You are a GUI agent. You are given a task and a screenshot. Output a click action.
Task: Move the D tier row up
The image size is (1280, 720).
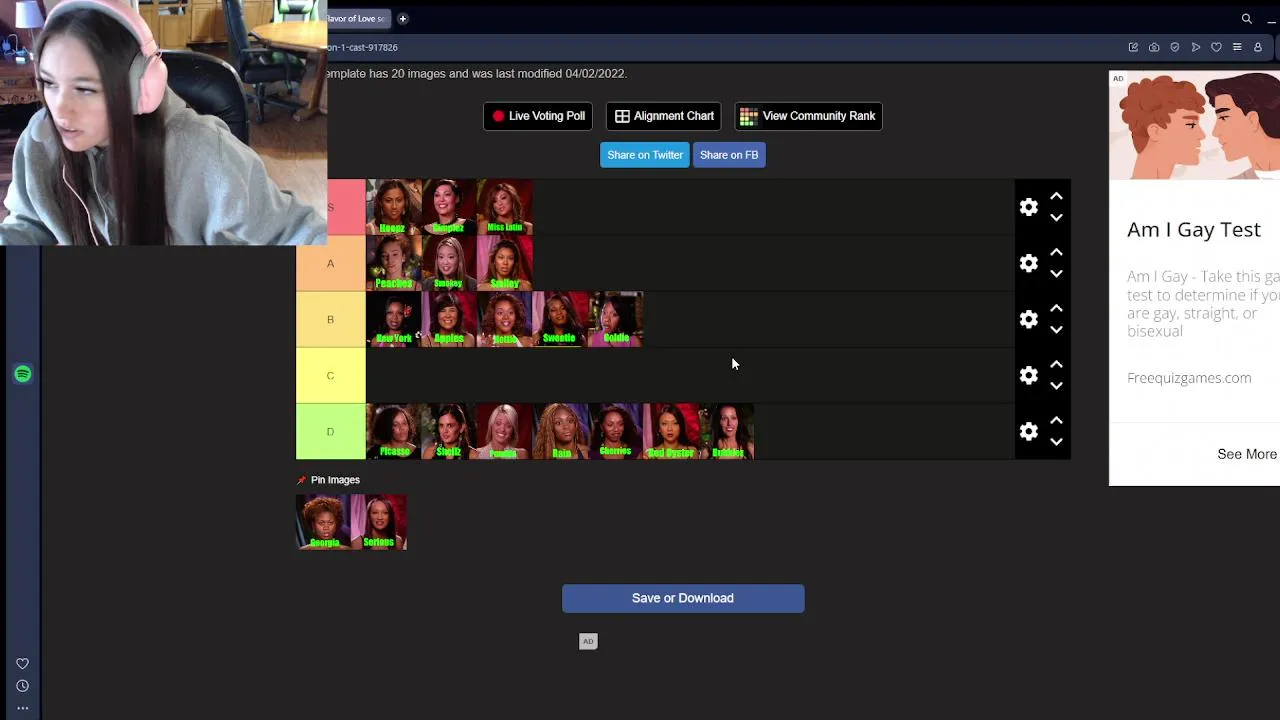(x=1056, y=420)
